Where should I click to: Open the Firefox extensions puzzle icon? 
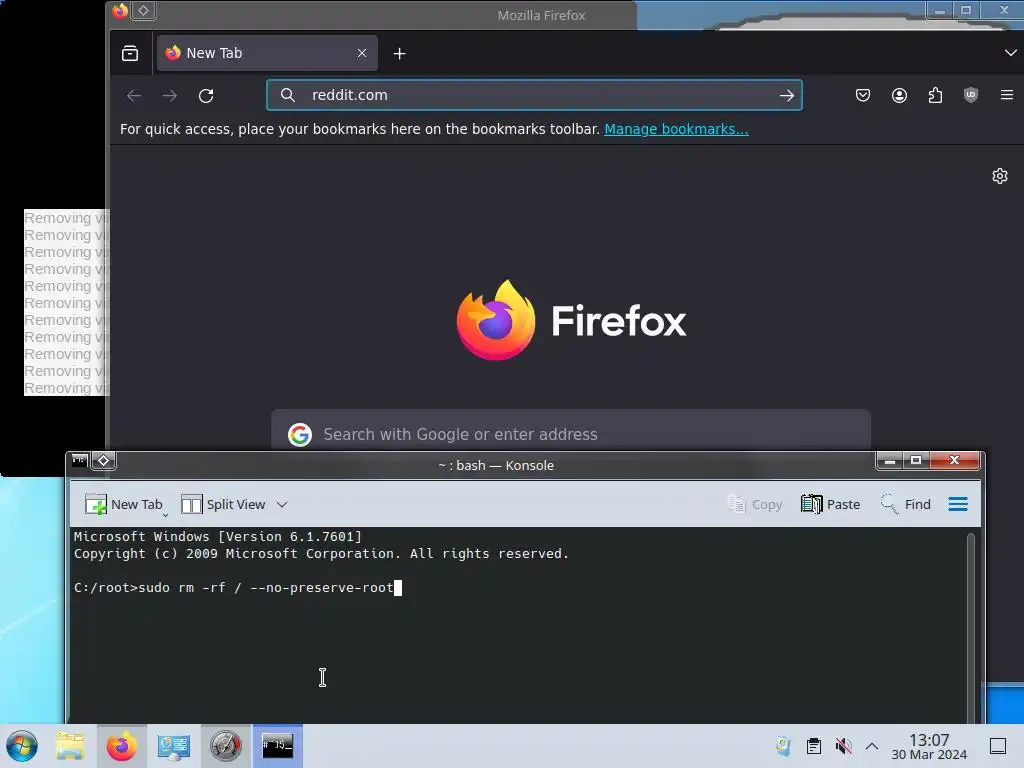[935, 95]
